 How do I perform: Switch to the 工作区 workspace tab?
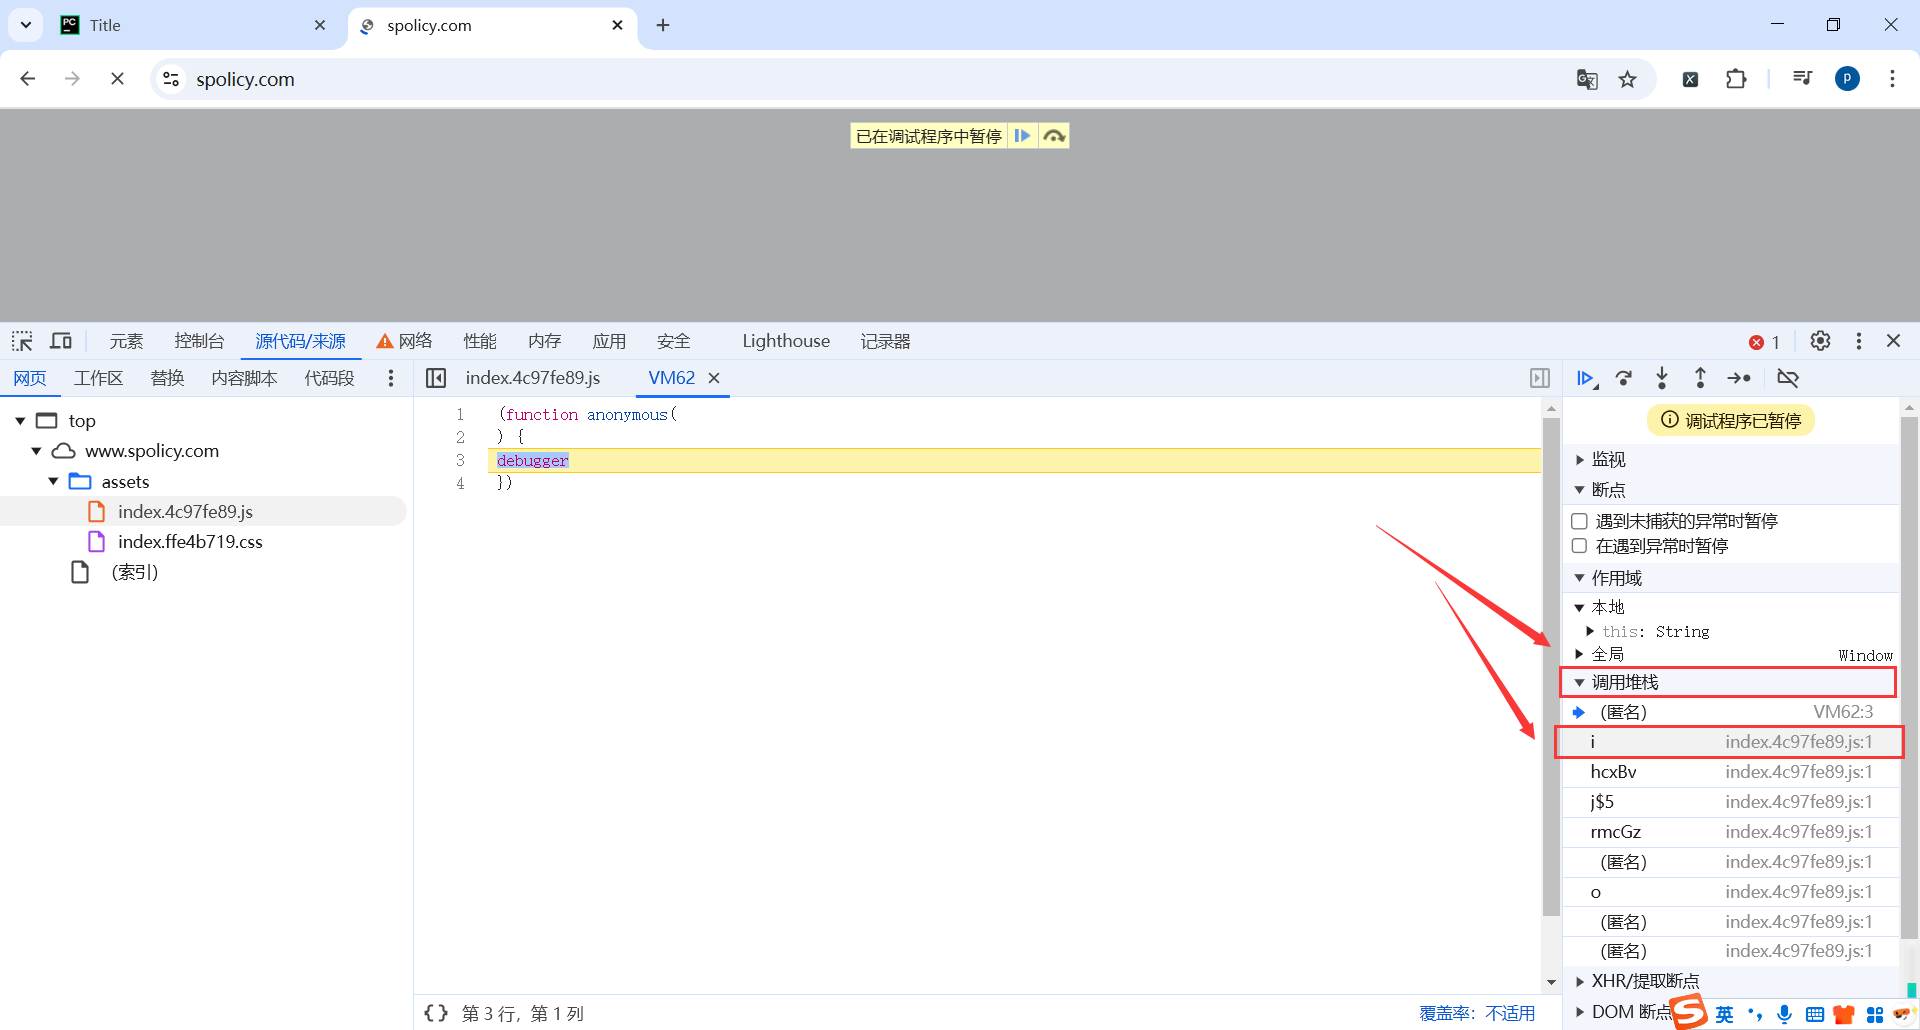98,378
